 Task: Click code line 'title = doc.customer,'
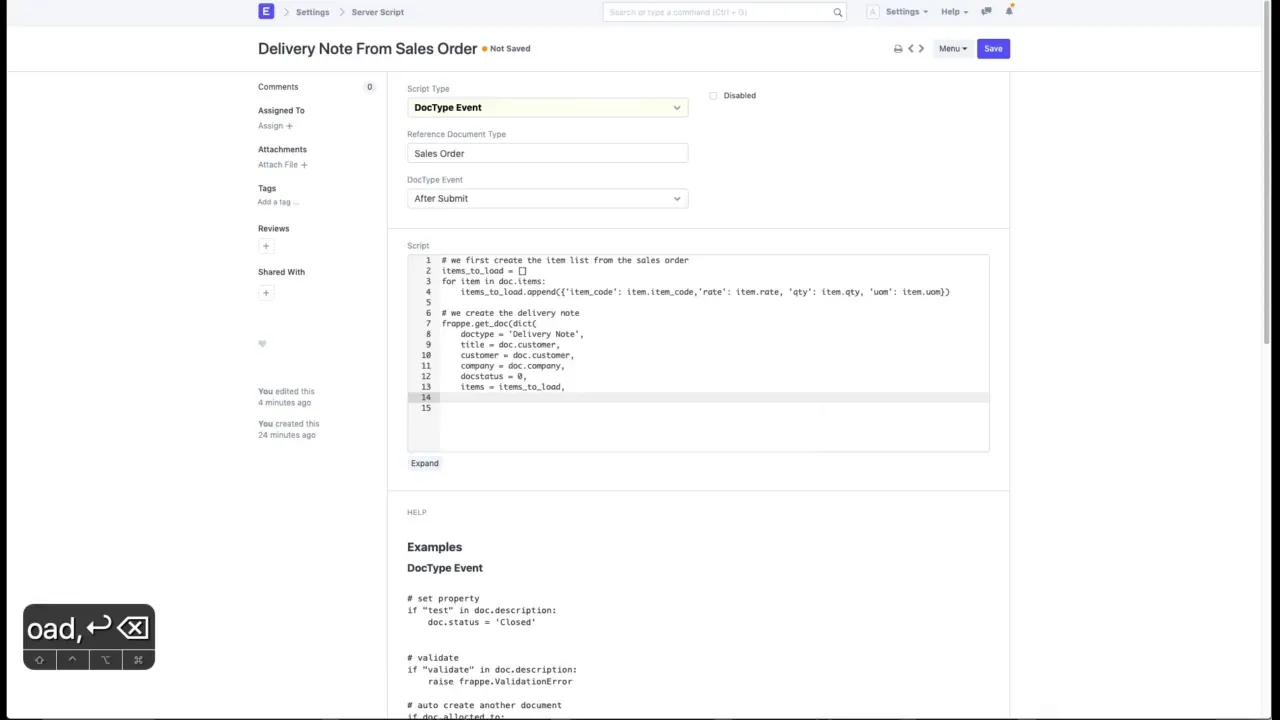(x=510, y=345)
